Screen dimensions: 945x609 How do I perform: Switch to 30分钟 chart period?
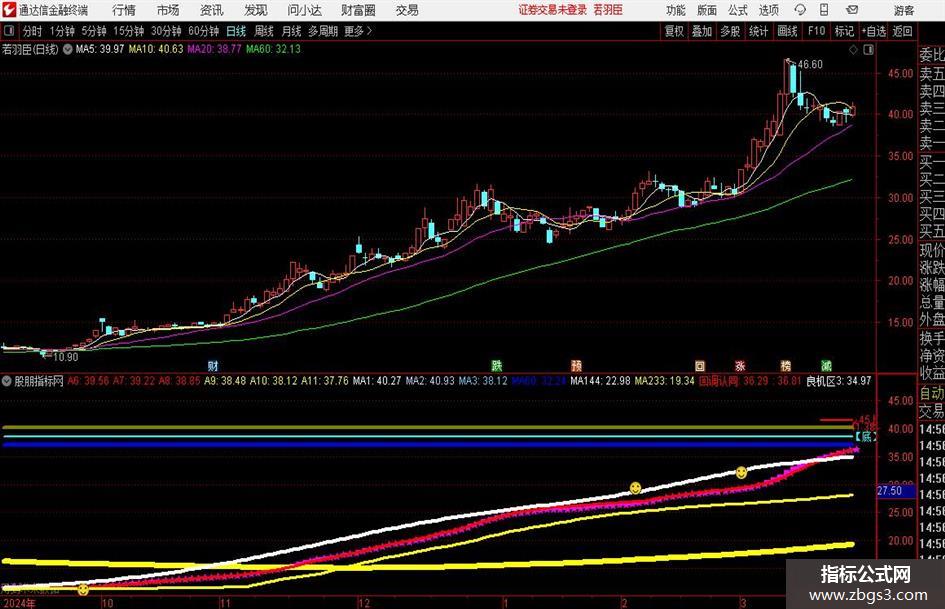166,31
